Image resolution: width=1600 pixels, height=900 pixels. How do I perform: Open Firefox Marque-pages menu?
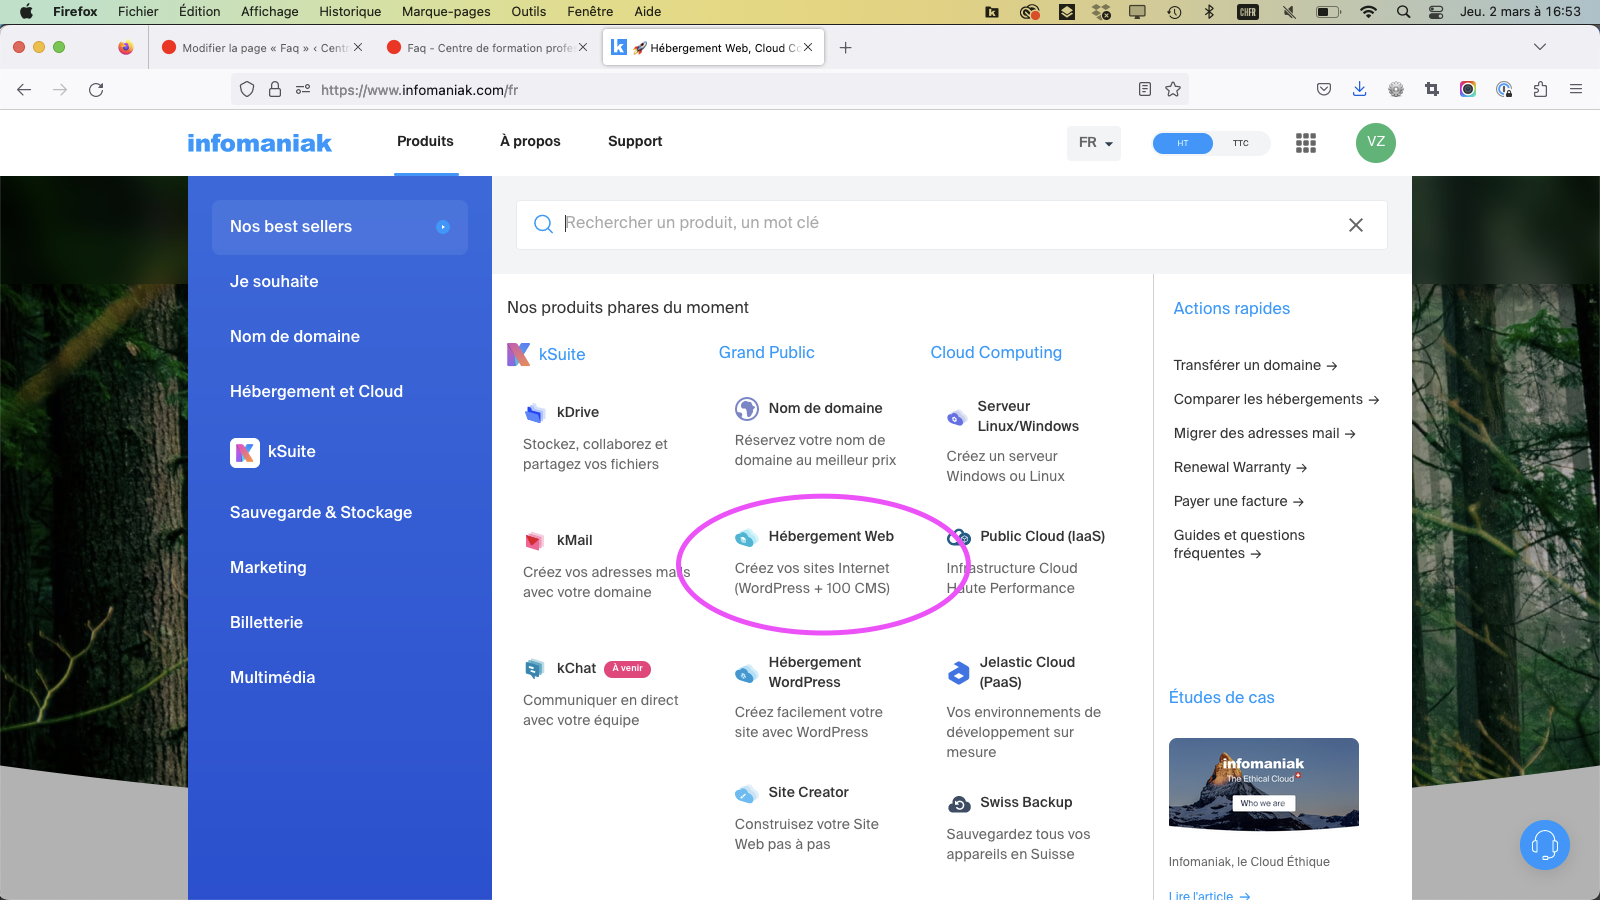(x=446, y=11)
